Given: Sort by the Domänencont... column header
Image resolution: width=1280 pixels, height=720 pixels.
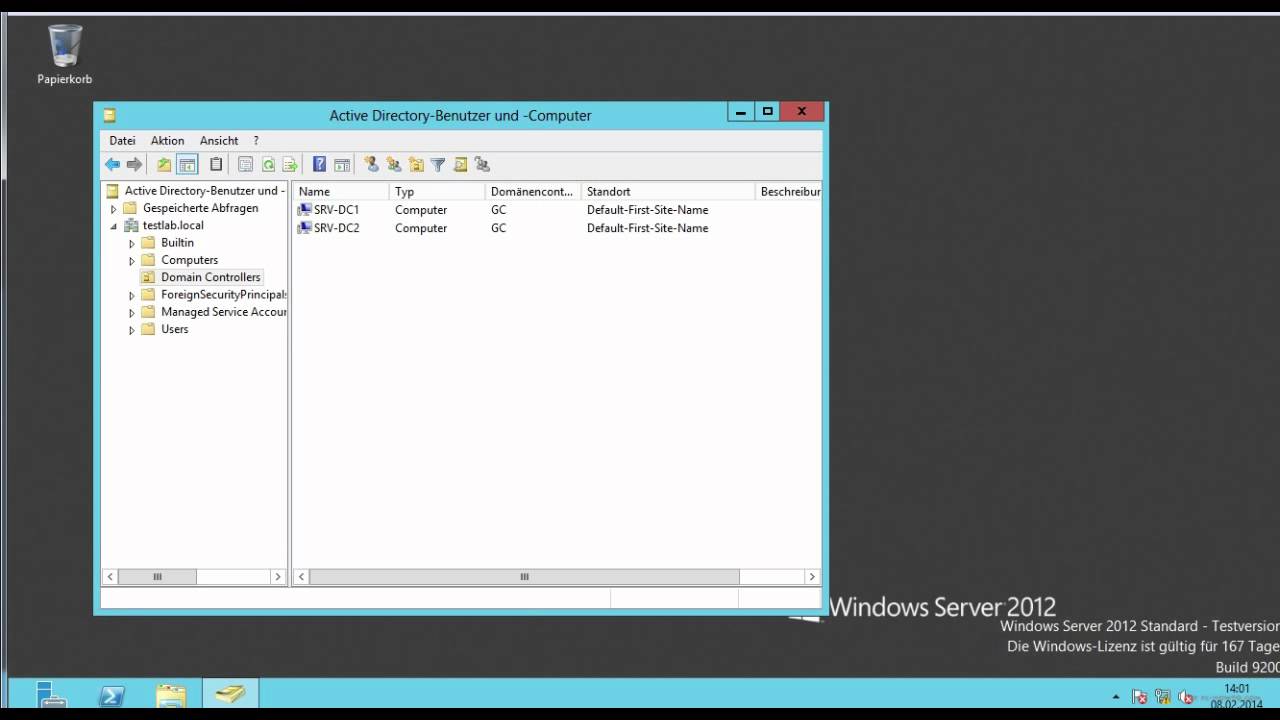Looking at the screenshot, I should (533, 191).
